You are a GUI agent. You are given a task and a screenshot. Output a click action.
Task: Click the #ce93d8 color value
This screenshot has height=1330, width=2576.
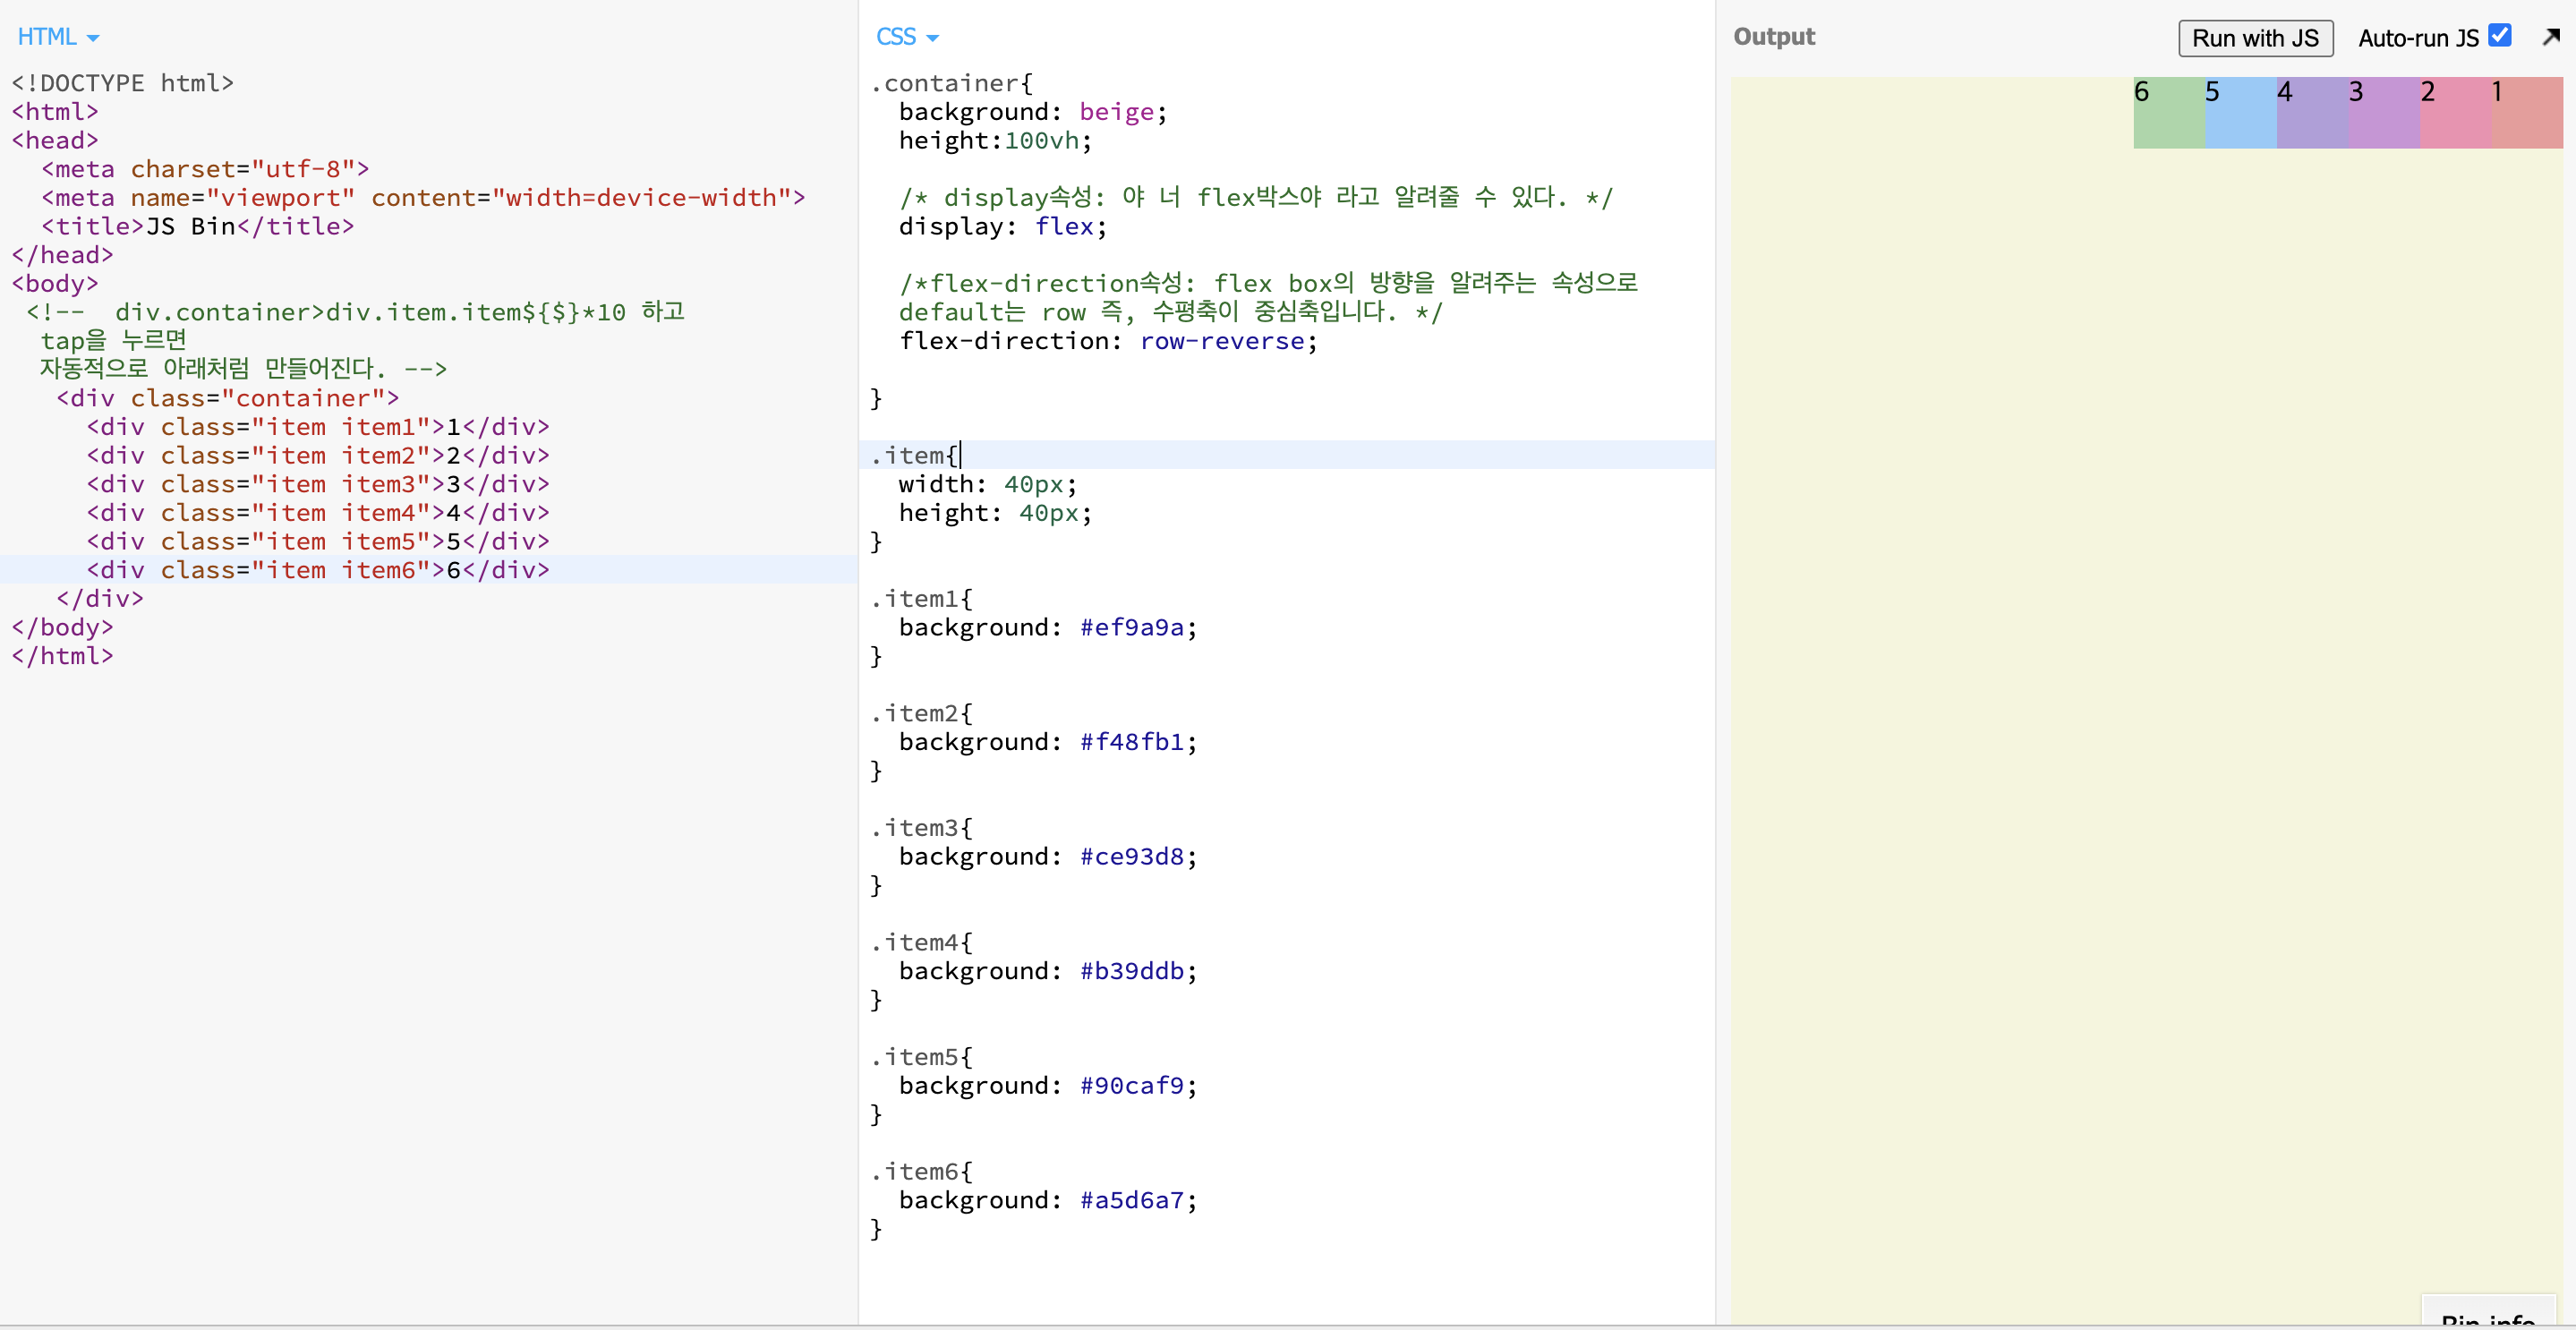click(x=1131, y=856)
